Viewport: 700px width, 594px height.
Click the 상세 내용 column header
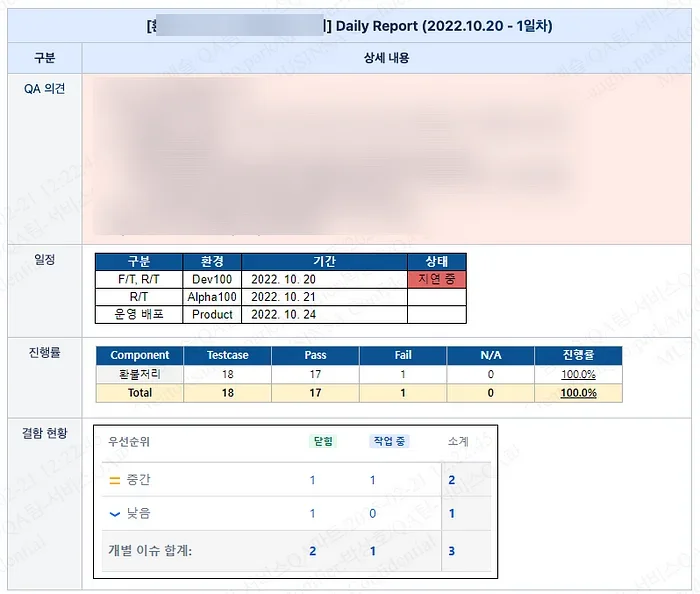(x=386, y=58)
